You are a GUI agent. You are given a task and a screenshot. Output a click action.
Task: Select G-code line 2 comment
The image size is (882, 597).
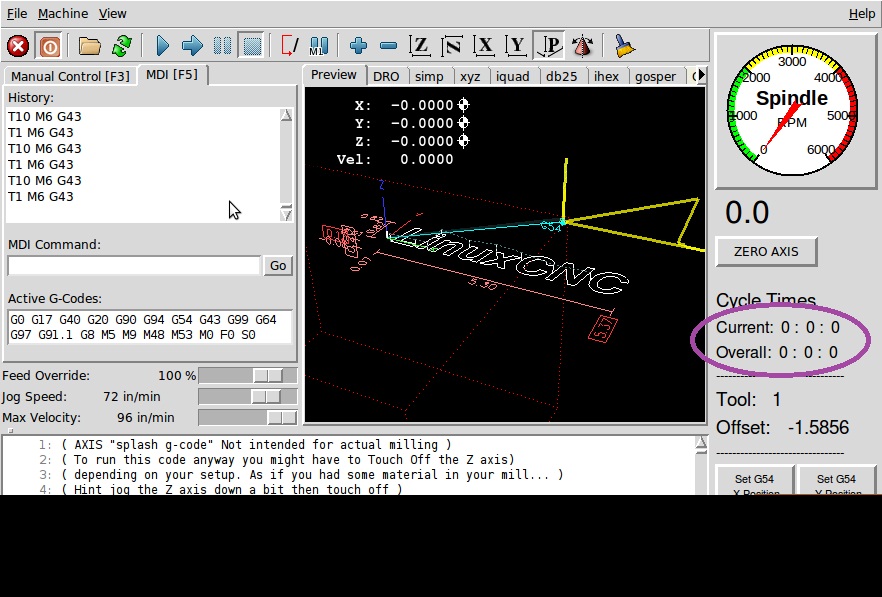coord(288,460)
